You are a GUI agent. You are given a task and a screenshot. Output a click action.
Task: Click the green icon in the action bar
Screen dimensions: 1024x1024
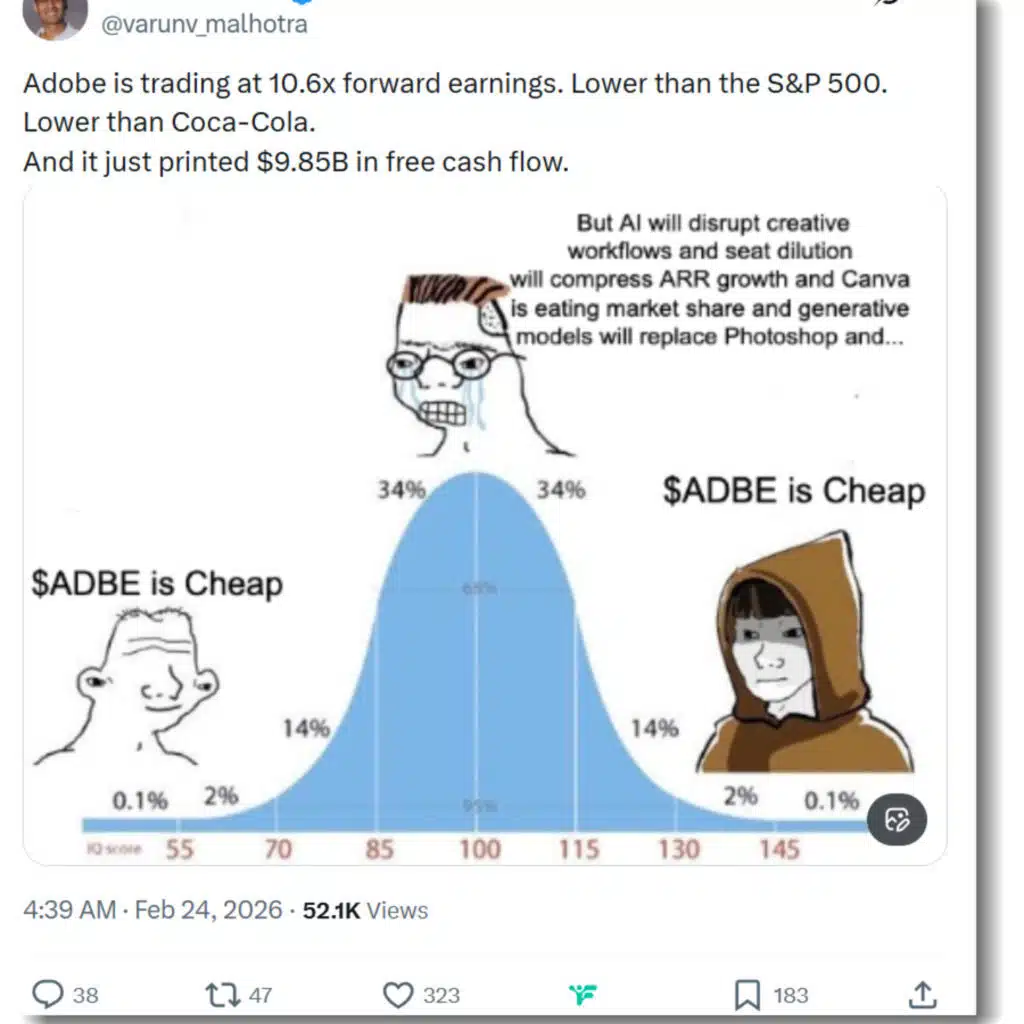[583, 995]
